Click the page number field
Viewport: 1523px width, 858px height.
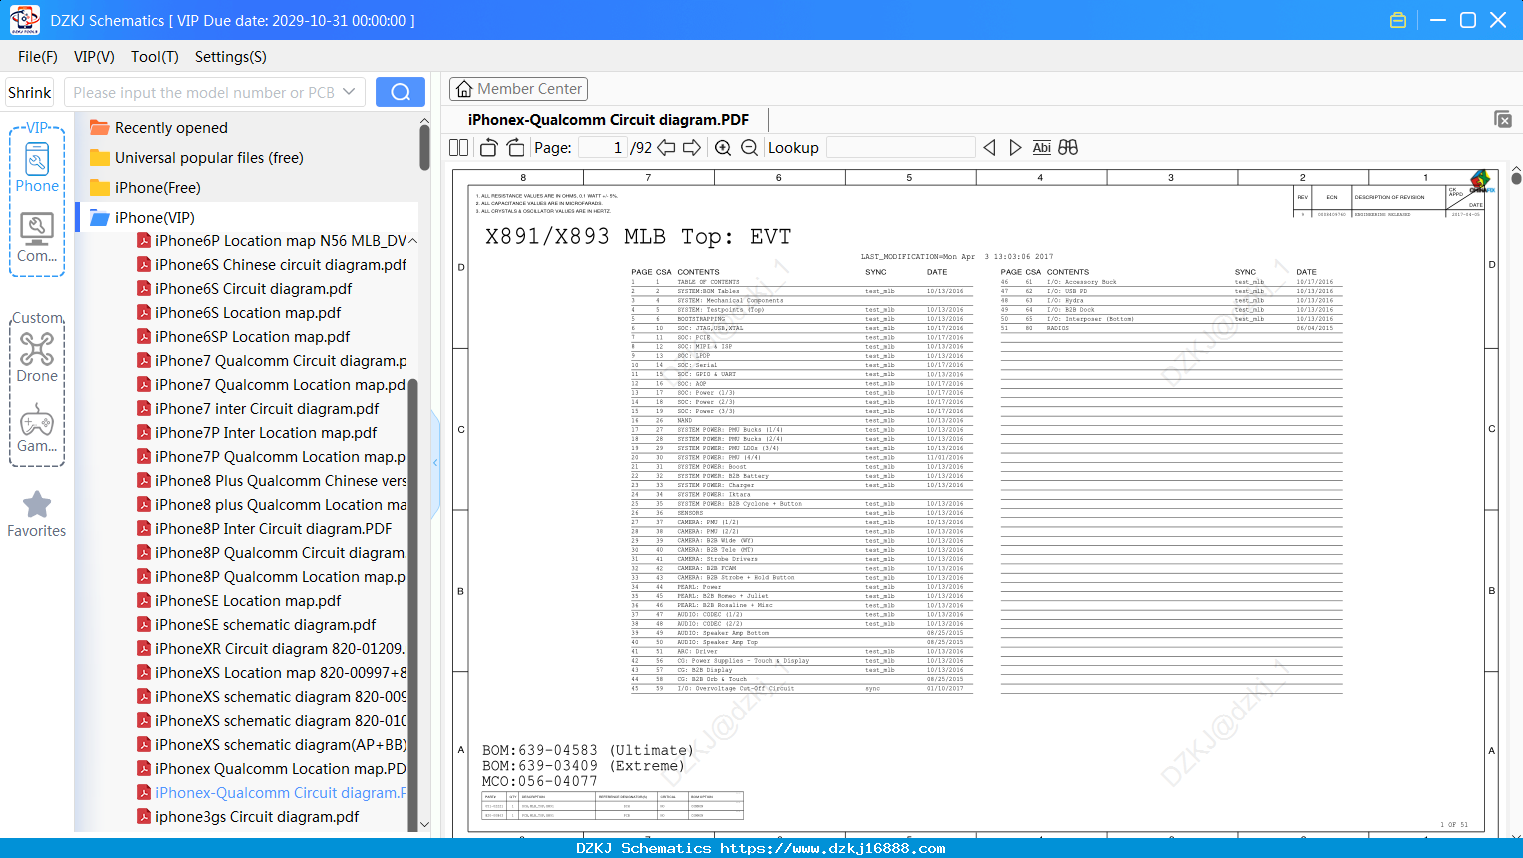[x=602, y=147]
